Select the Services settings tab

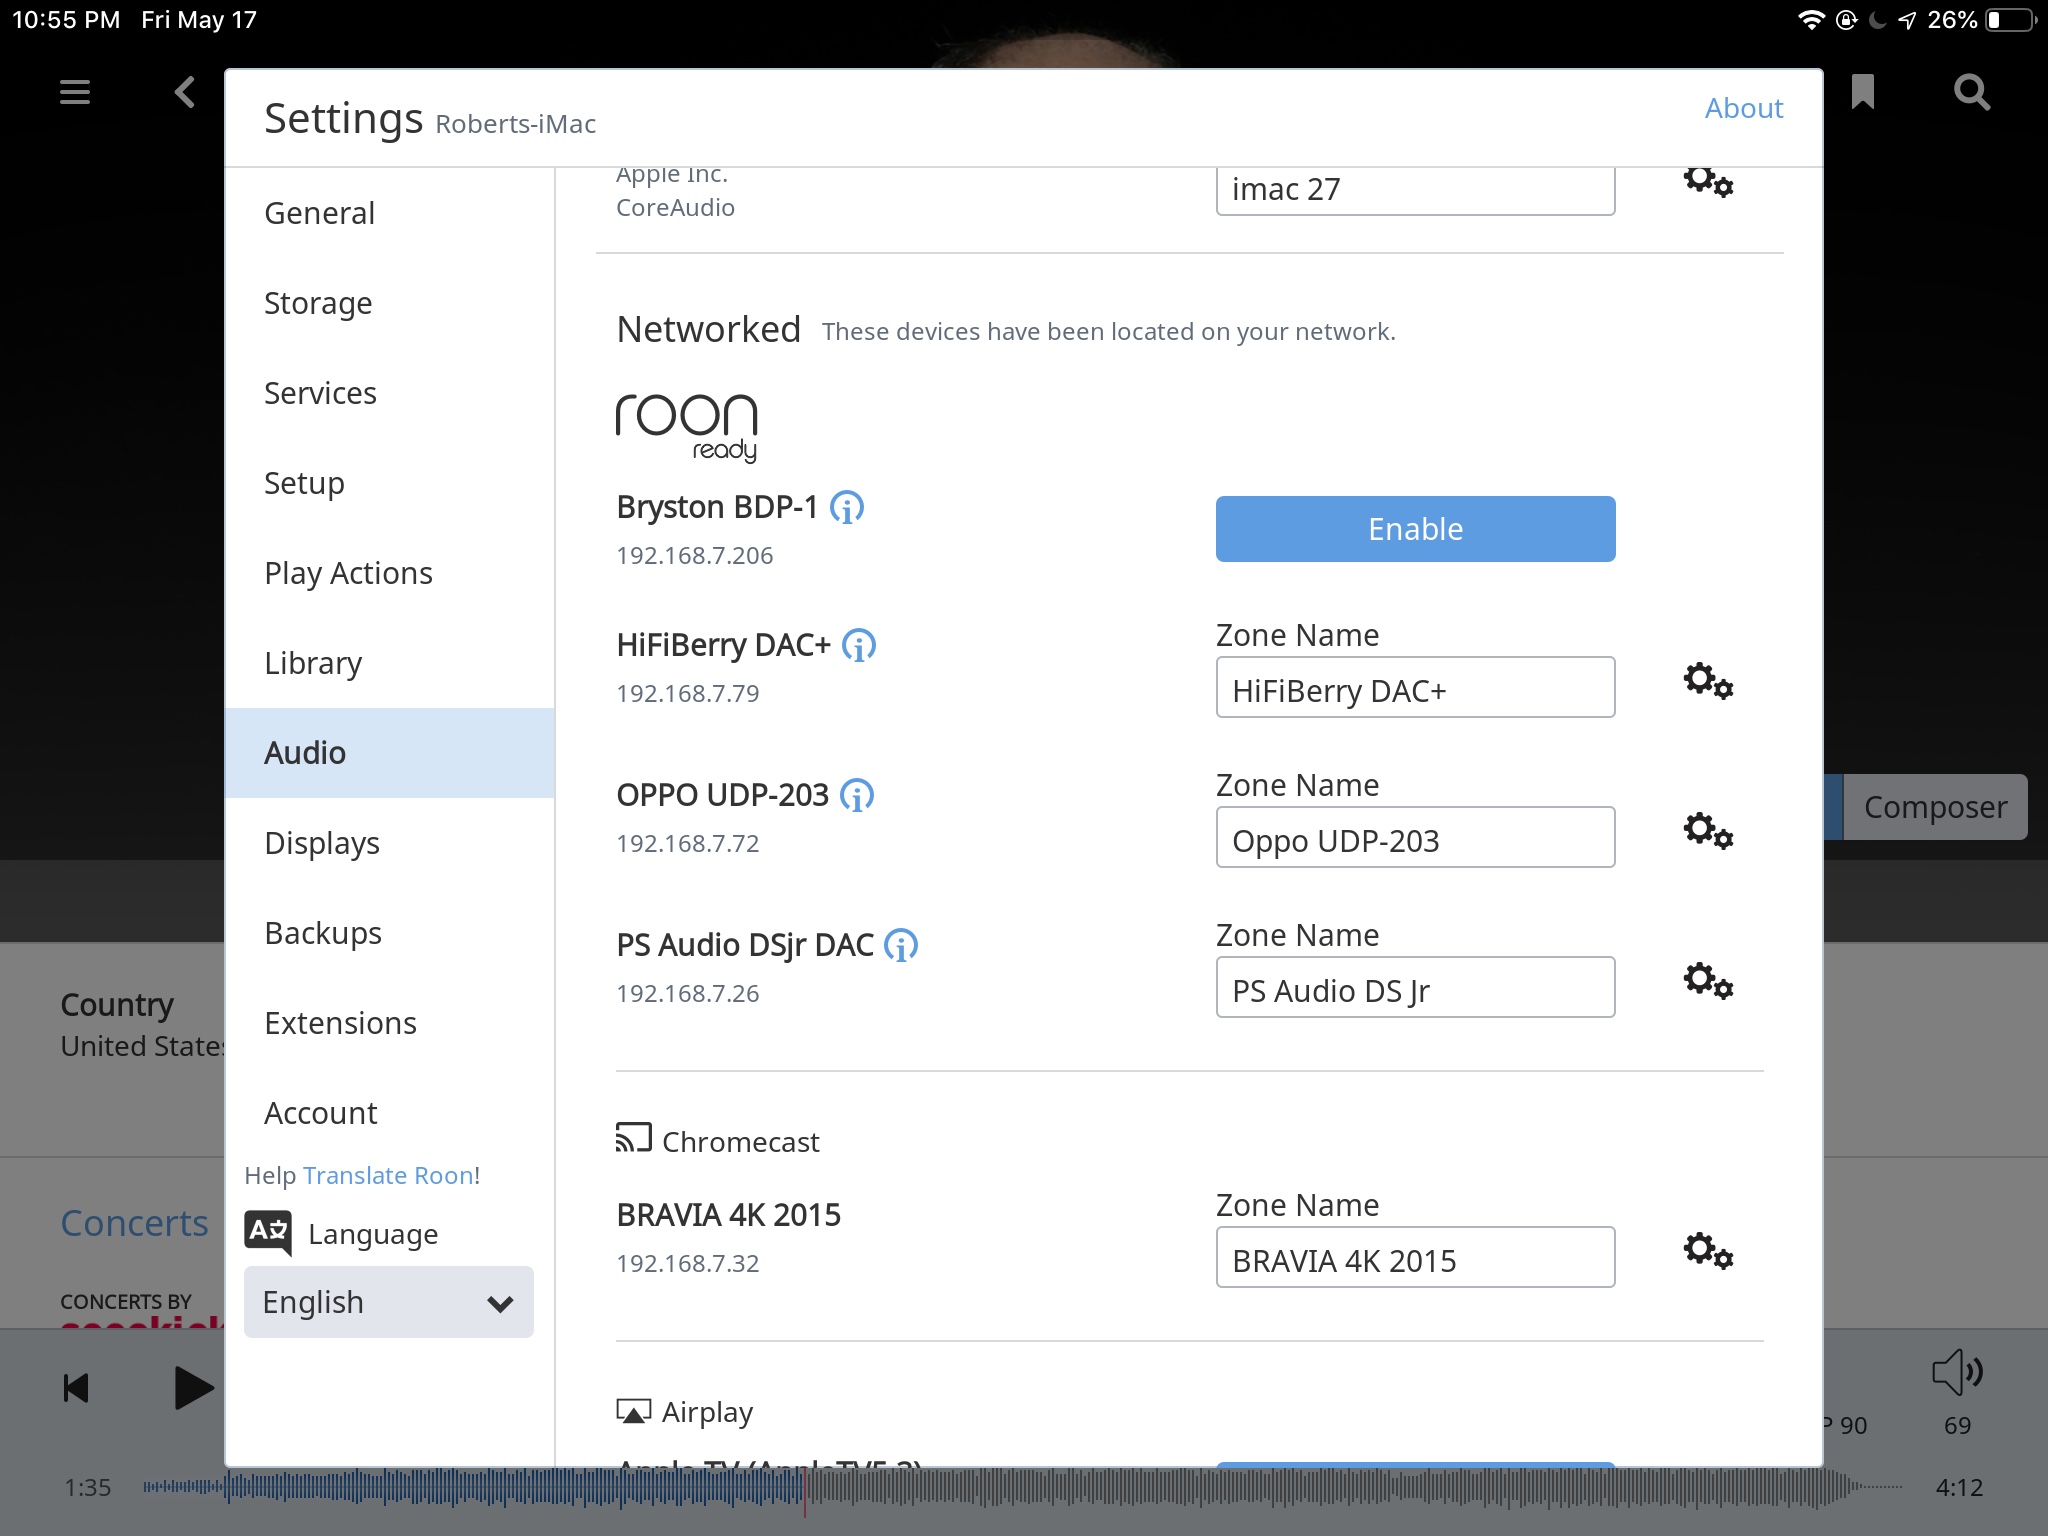point(390,393)
